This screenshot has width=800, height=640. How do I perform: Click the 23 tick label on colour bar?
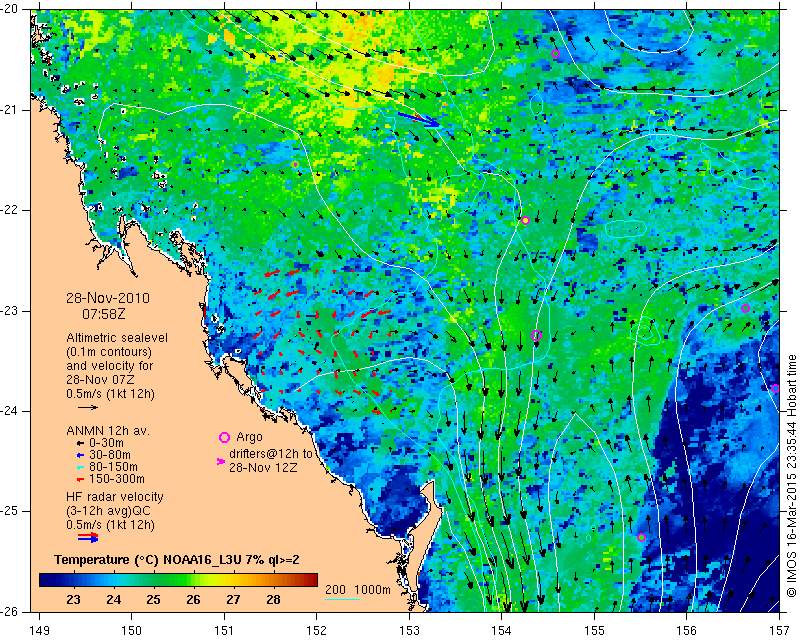[73, 600]
